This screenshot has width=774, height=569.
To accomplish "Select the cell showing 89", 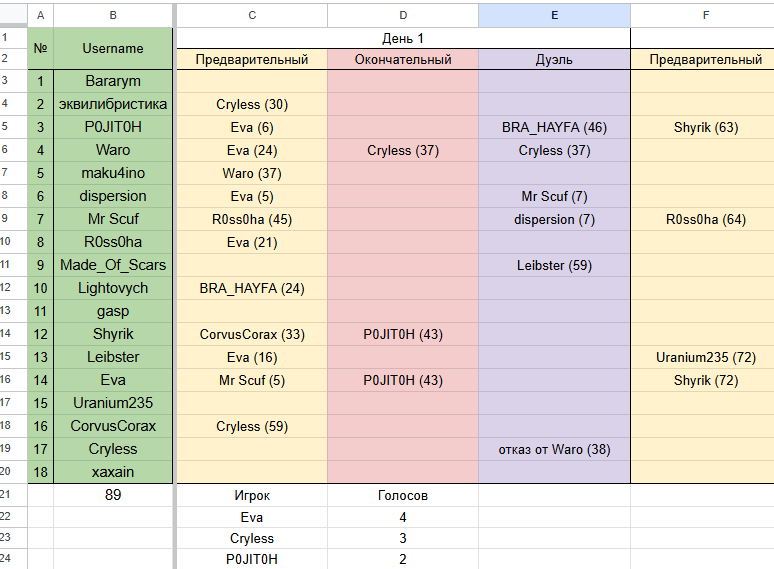I will tap(113, 494).
